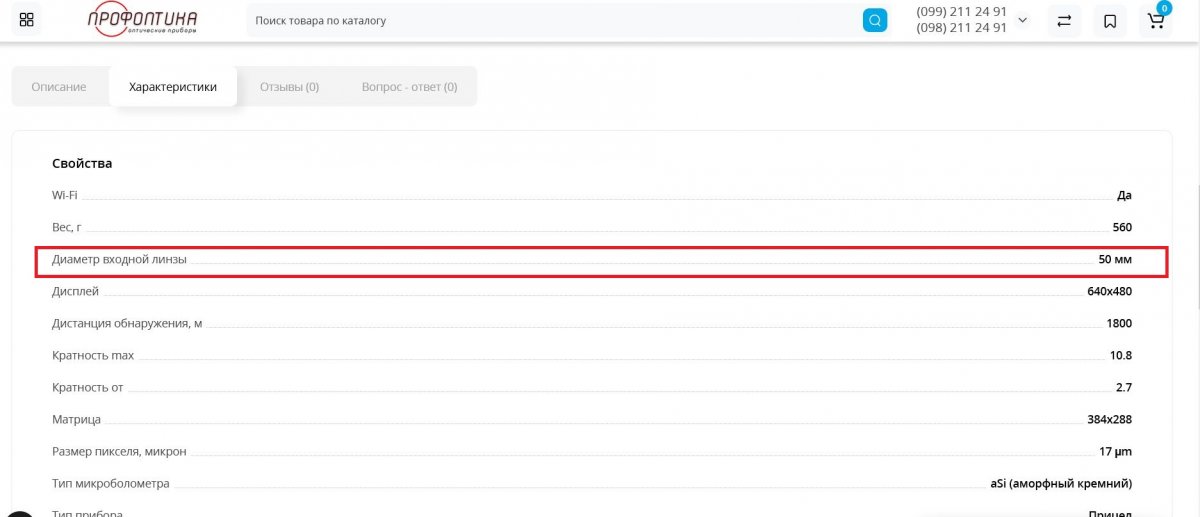Open the product comparison arrows icon
Screen dimensions: 1200x517
point(1064,21)
